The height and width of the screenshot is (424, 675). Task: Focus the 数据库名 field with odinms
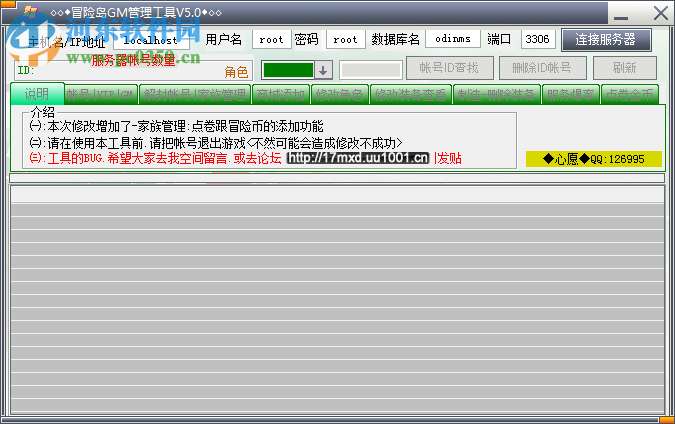tap(453, 39)
